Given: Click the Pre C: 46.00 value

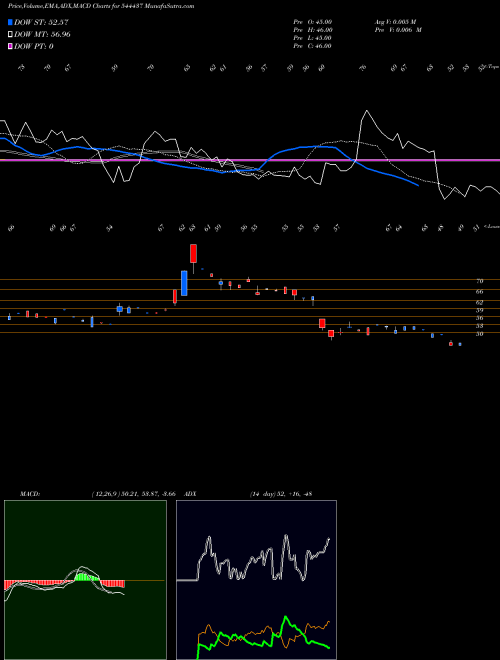Looking at the screenshot, I should [313, 46].
